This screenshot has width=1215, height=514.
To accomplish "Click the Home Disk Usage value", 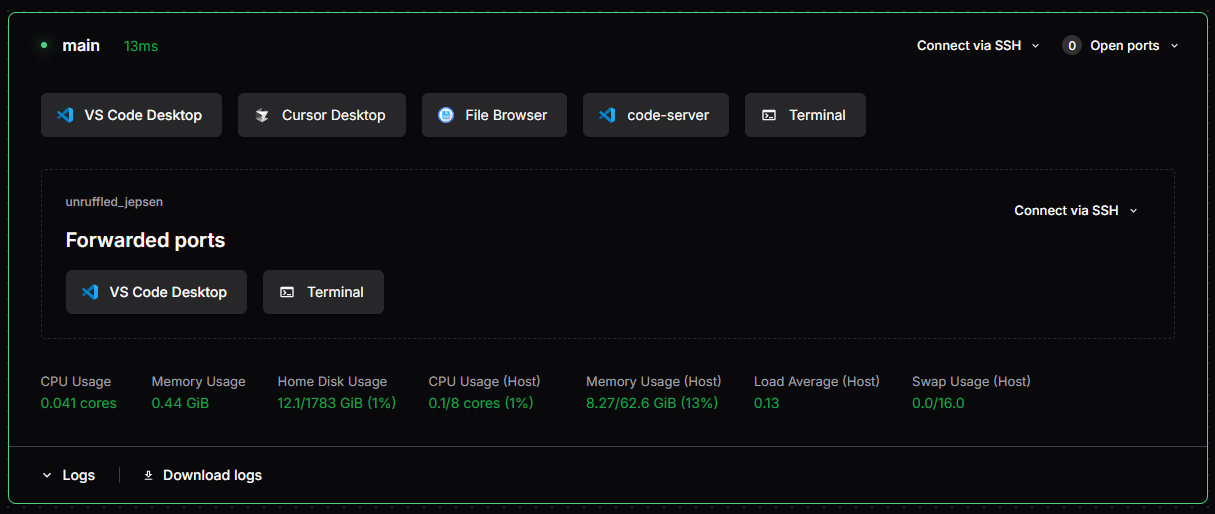I will tap(337, 403).
